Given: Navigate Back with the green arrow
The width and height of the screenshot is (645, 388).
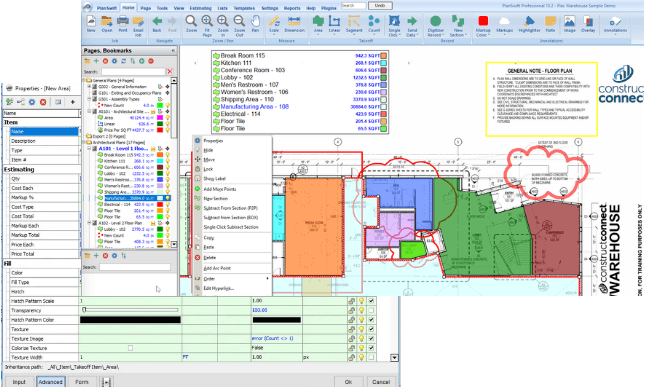Looking at the screenshot, I should [x=157, y=21].
